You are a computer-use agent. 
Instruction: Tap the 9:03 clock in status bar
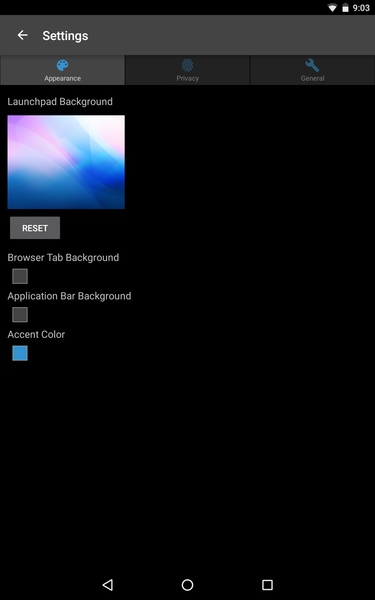coord(361,8)
